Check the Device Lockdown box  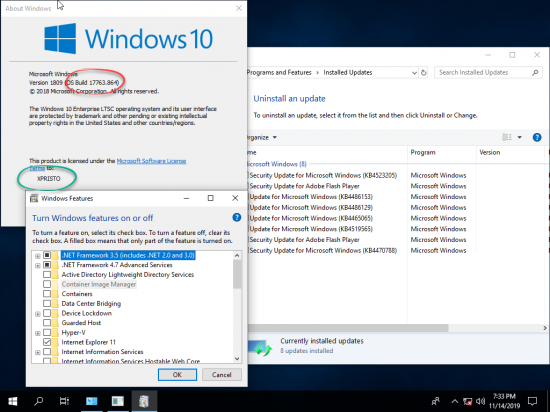[47, 313]
